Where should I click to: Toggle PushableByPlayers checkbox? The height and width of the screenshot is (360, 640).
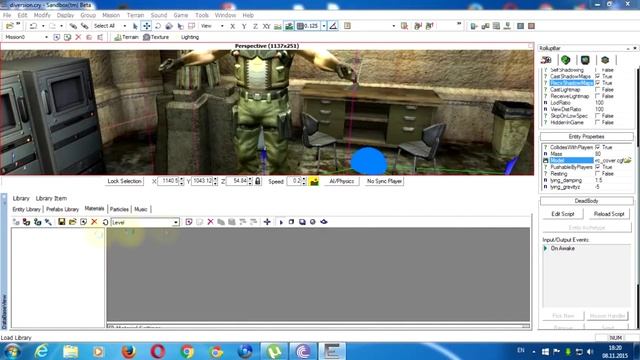[x=598, y=167]
